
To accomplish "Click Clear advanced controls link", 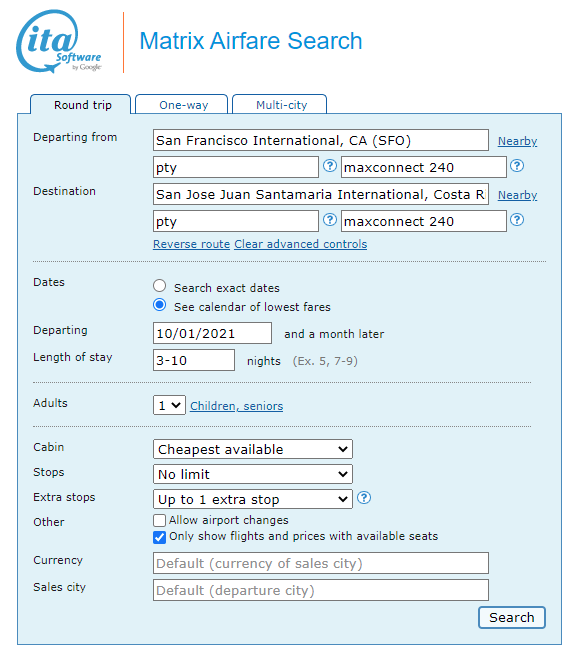I will (x=300, y=244).
